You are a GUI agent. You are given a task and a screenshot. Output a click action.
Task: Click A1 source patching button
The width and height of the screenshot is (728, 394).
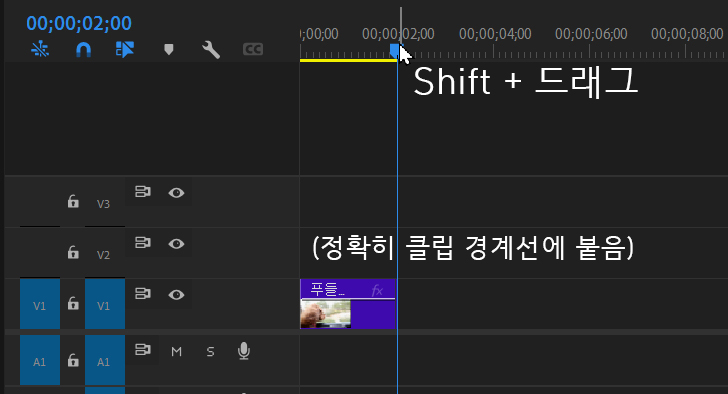click(x=40, y=360)
